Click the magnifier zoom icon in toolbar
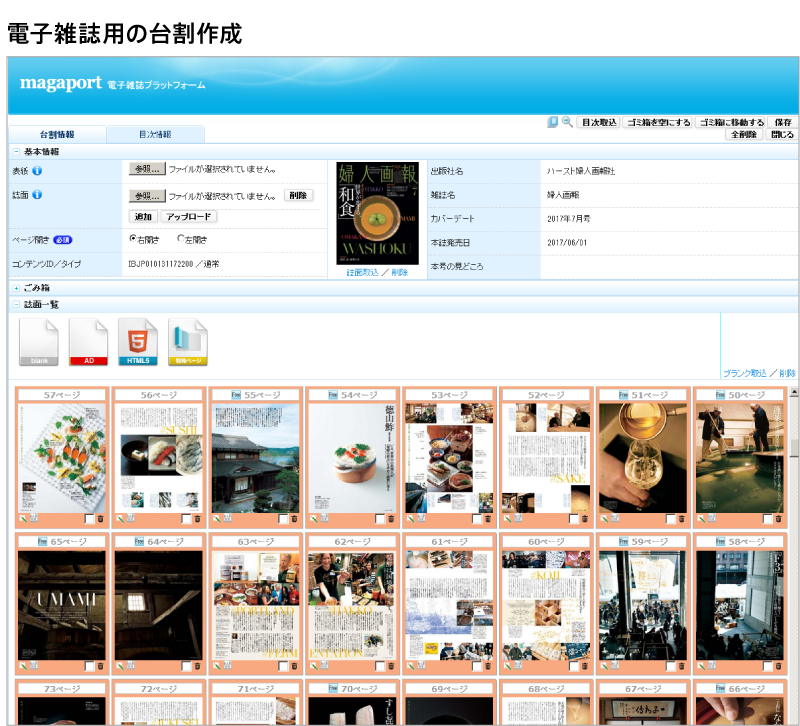Screen dimensions: 800x726 (x=567, y=122)
